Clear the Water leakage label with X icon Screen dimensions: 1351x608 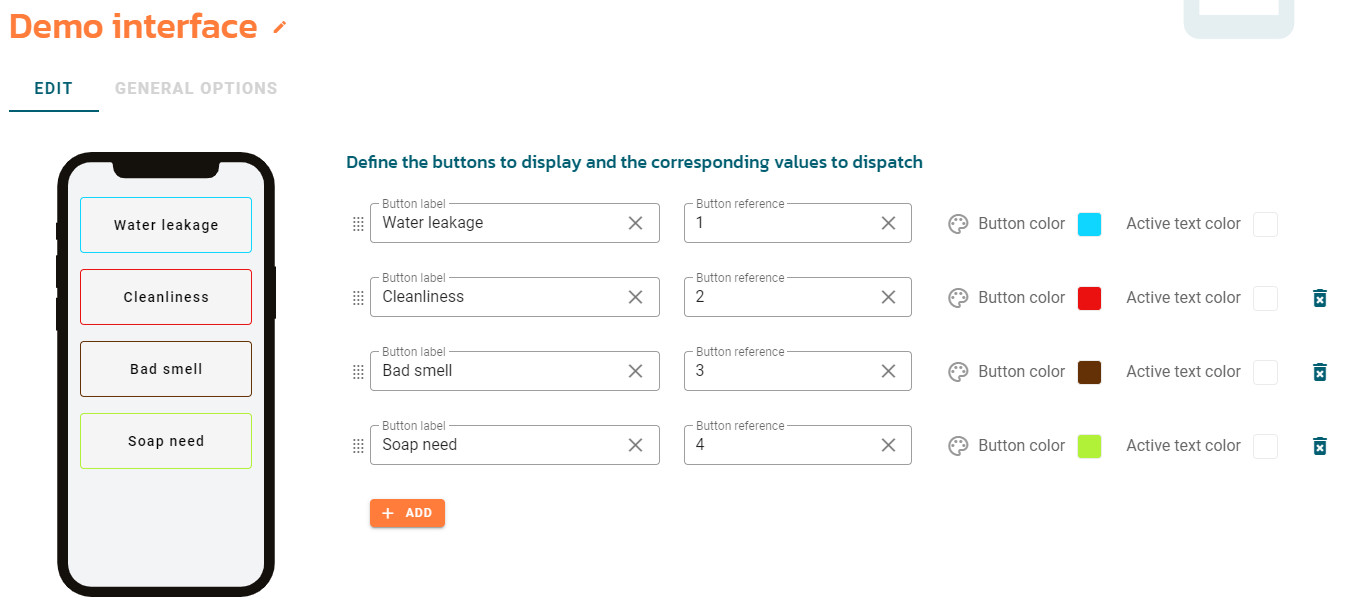pyautogui.click(x=635, y=223)
